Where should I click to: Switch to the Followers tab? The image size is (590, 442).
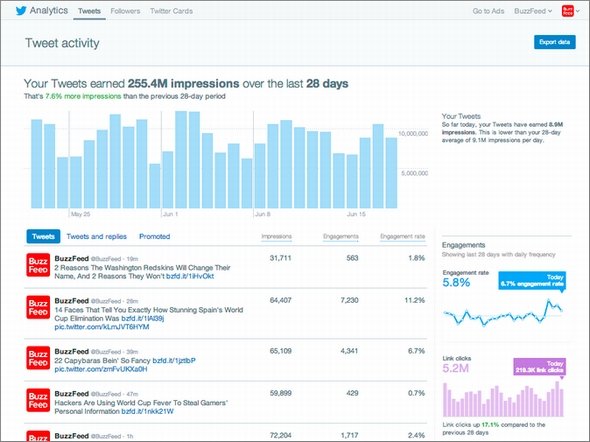125,11
